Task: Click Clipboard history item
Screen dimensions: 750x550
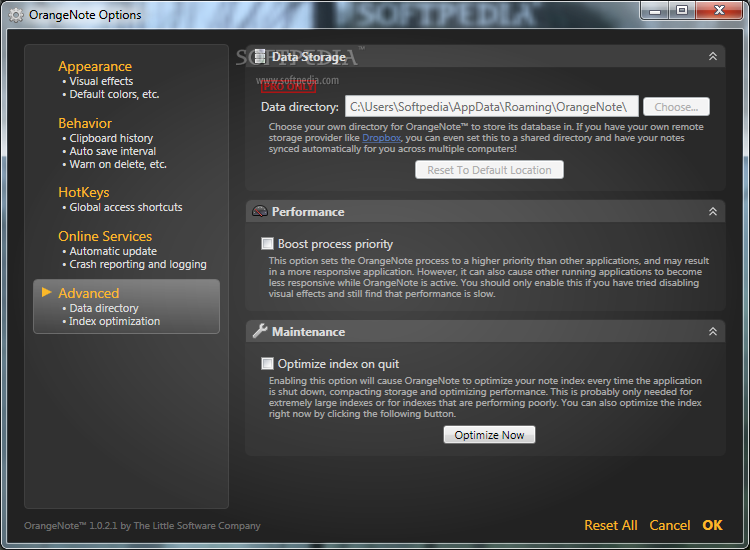Action: pyautogui.click(x=111, y=138)
